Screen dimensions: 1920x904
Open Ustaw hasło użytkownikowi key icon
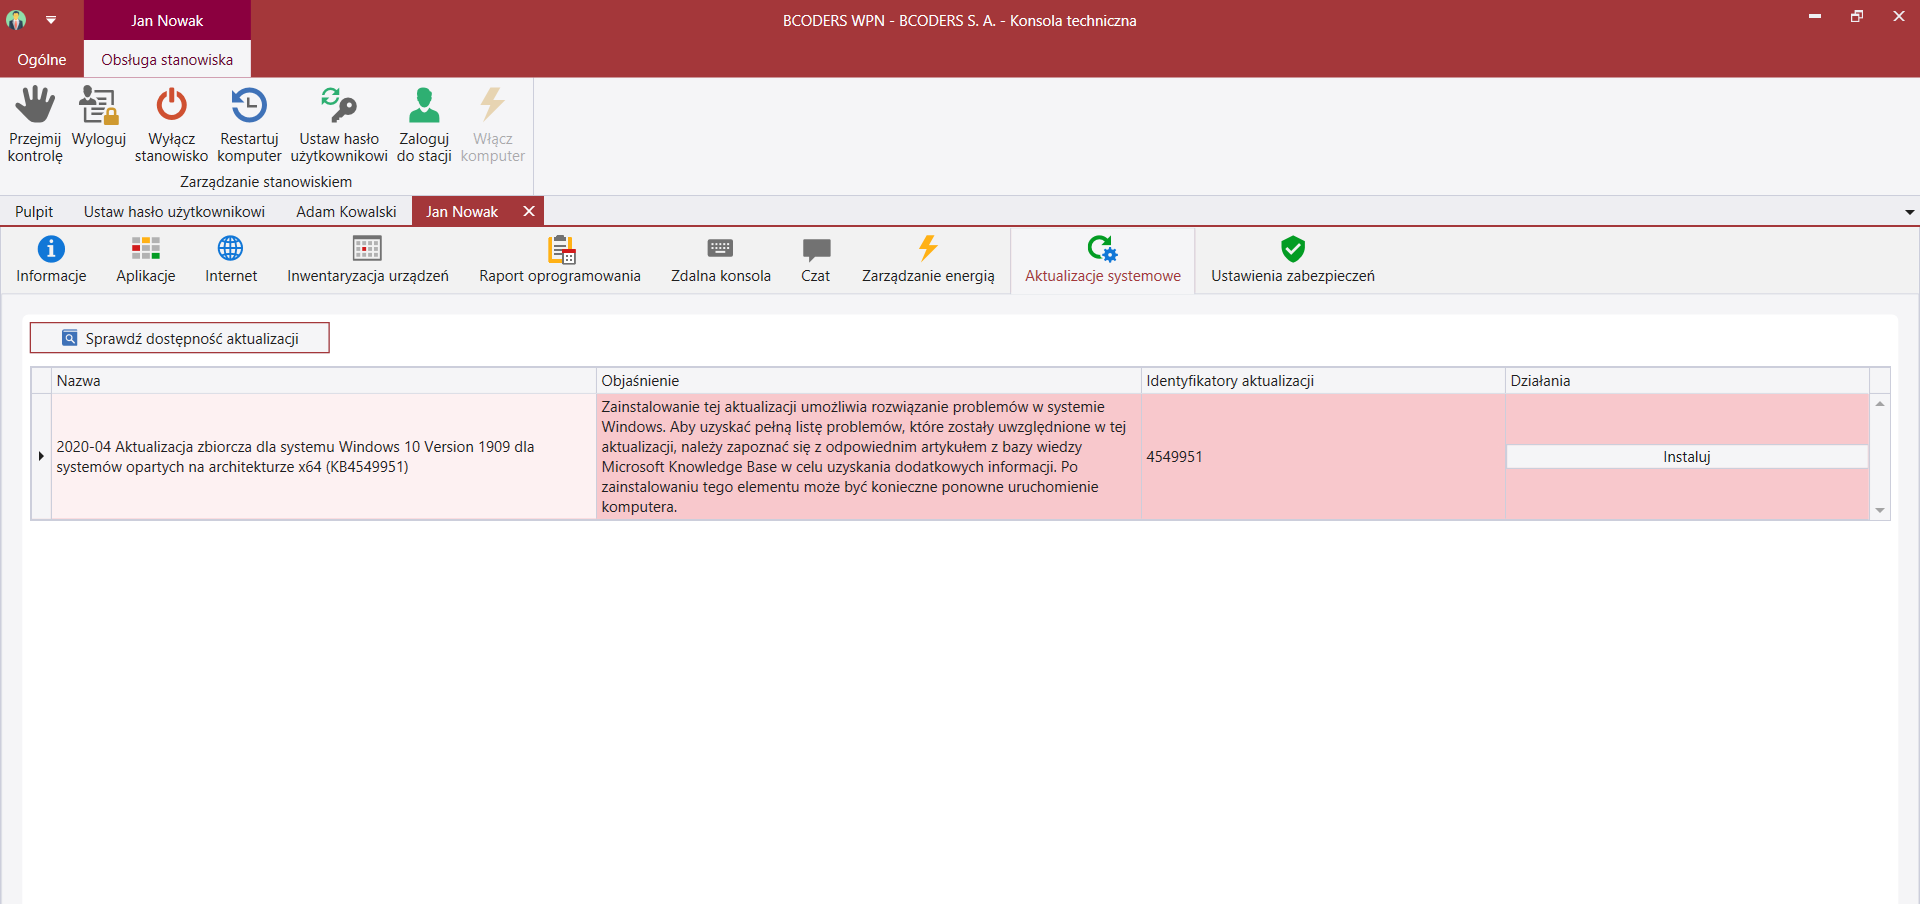click(339, 105)
